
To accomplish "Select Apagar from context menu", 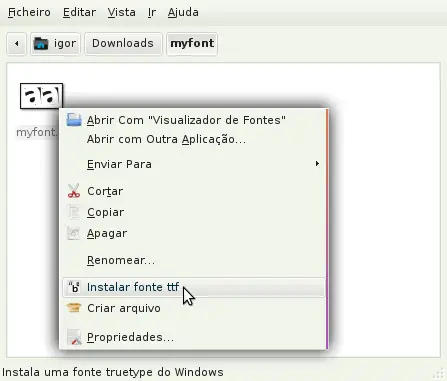I will (x=193, y=233).
